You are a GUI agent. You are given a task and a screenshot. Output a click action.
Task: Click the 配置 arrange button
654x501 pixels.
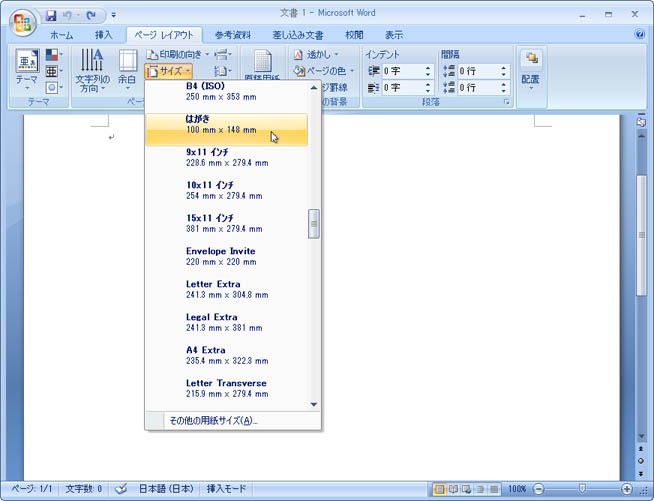click(x=530, y=69)
